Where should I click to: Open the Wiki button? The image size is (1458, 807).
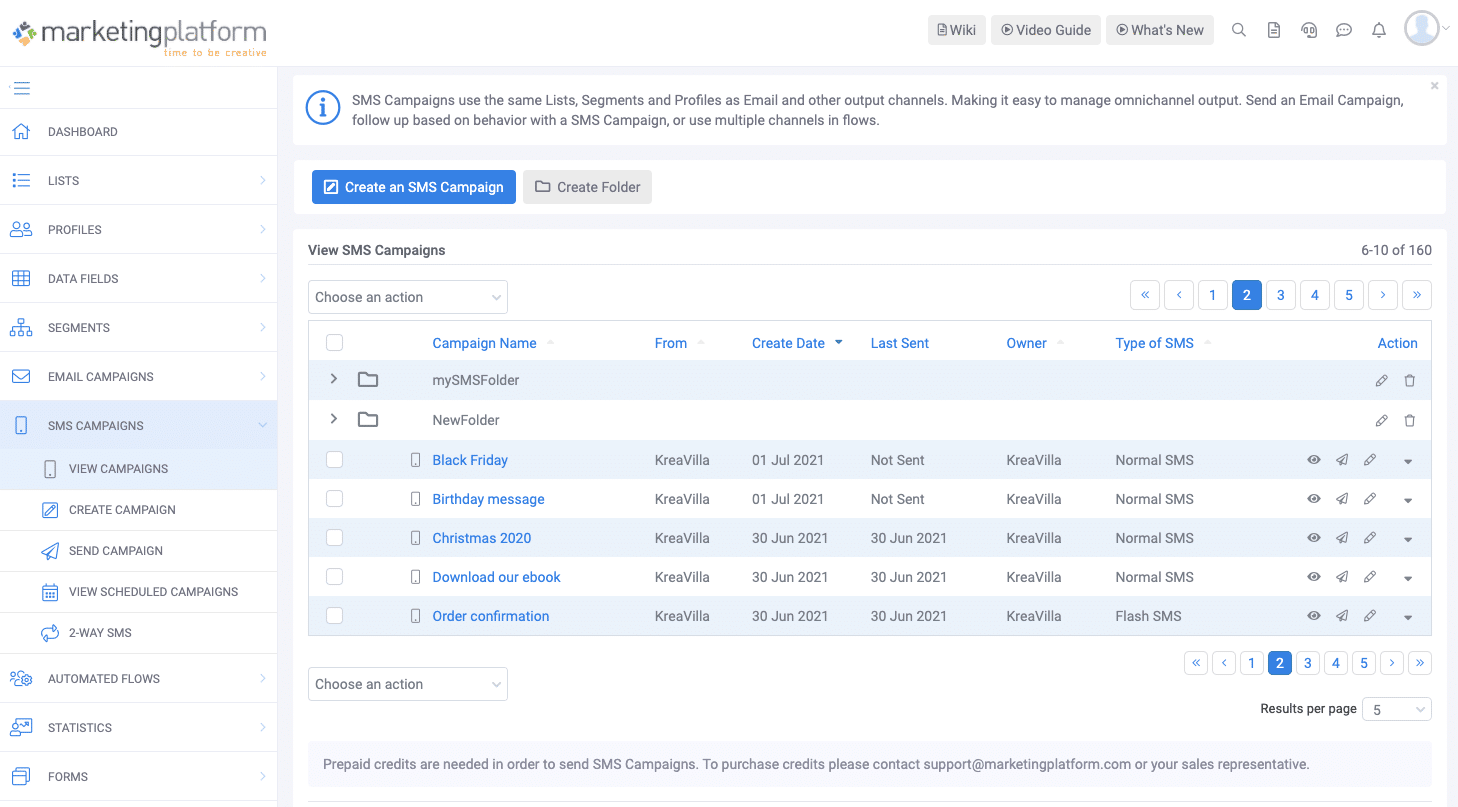pos(957,30)
